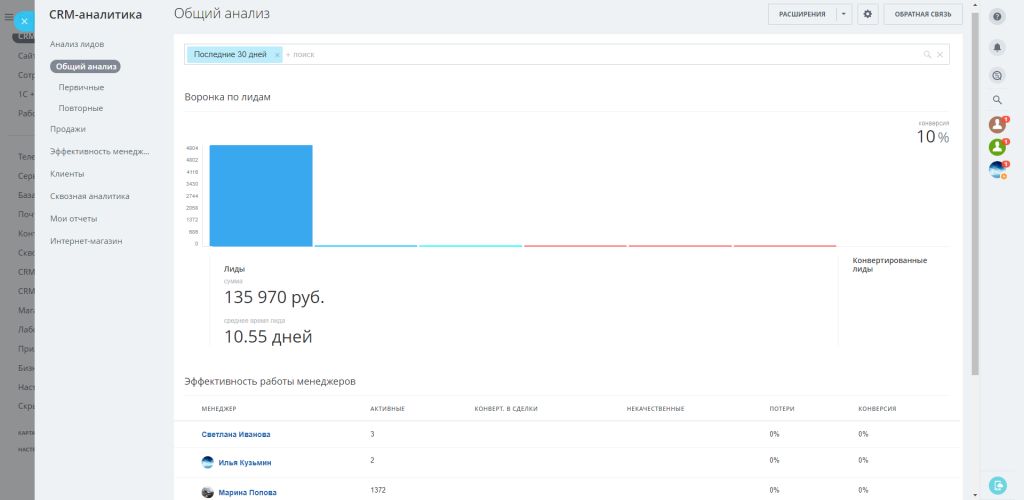Remove the 'Последние 30 дней' filter tag
The height and width of the screenshot is (500, 1024).
tap(277, 55)
